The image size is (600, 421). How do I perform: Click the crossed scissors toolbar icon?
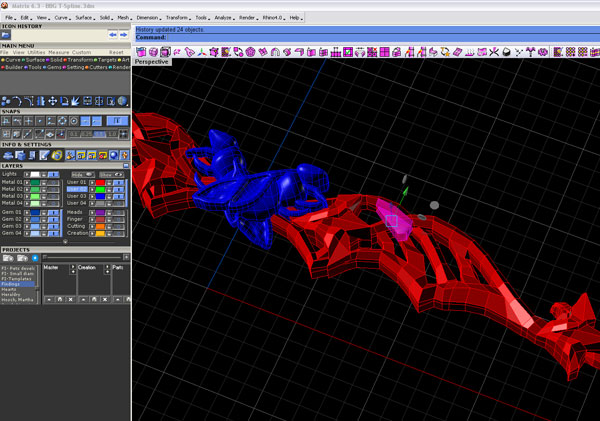point(494,52)
